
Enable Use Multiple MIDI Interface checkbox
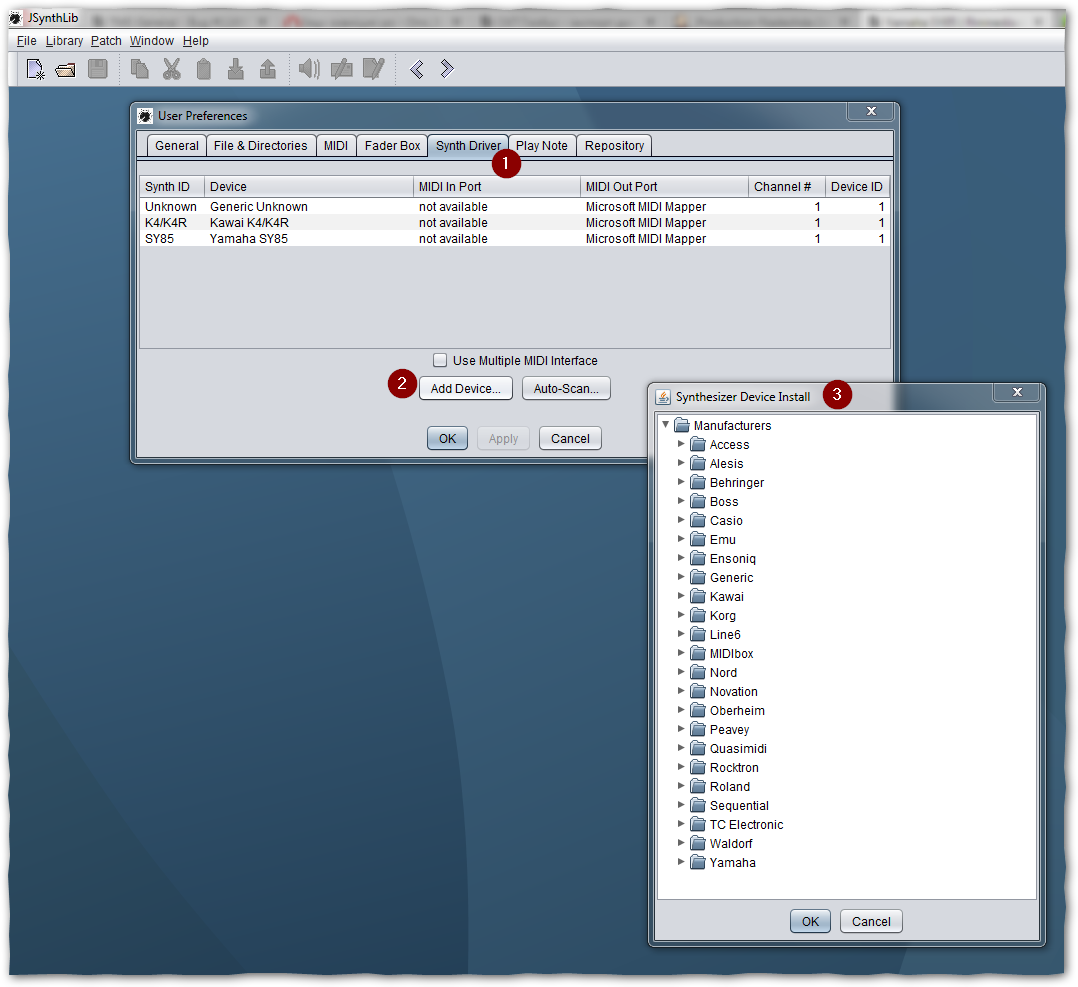click(440, 360)
